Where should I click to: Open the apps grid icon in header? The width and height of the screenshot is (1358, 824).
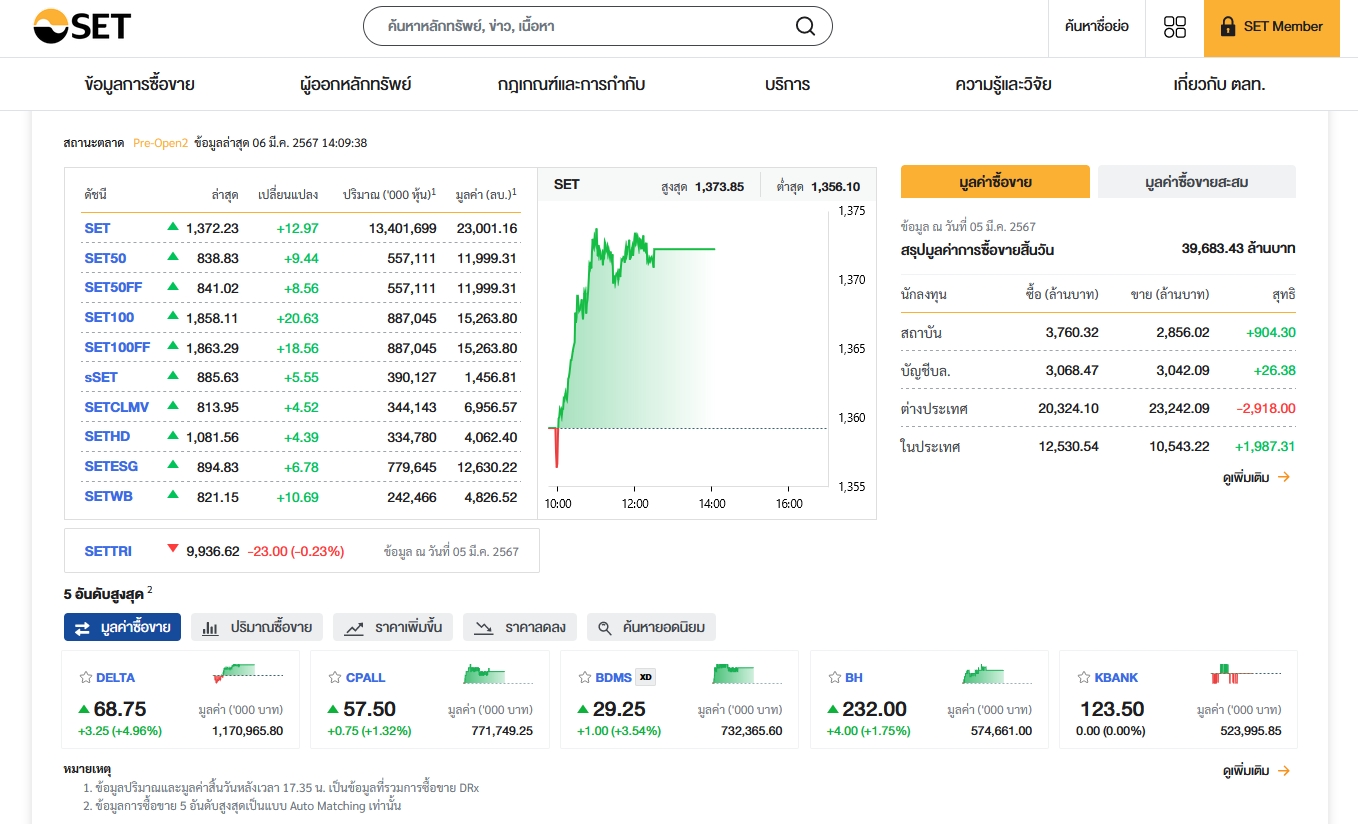pos(1175,27)
